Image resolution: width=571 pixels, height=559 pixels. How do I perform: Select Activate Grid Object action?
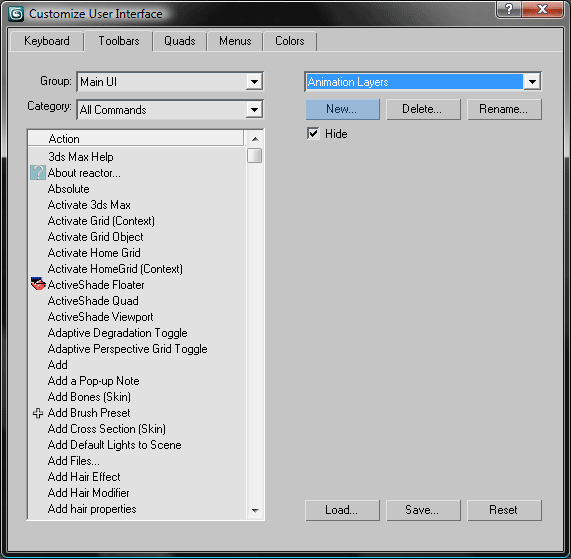(x=95, y=237)
